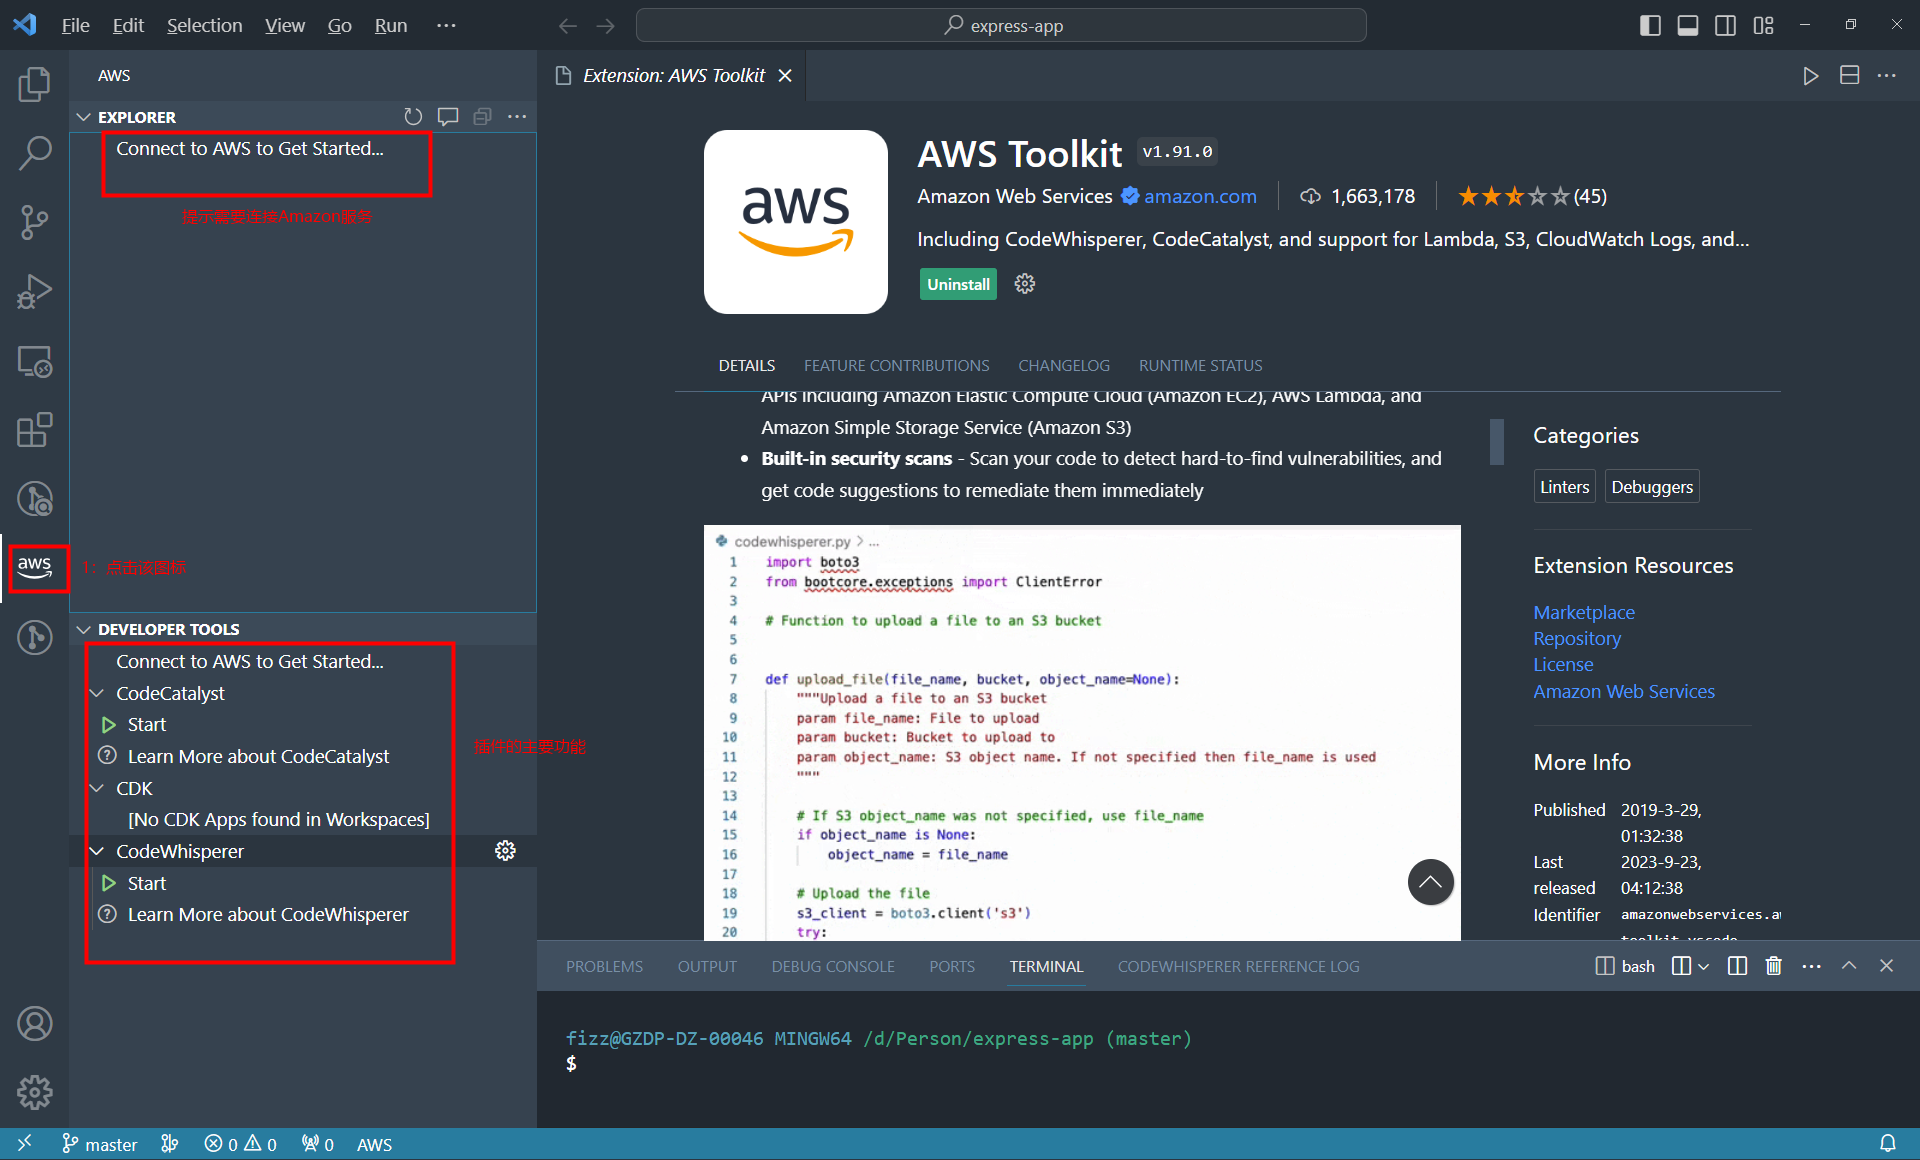Click the master branch in status bar

pyautogui.click(x=99, y=1144)
